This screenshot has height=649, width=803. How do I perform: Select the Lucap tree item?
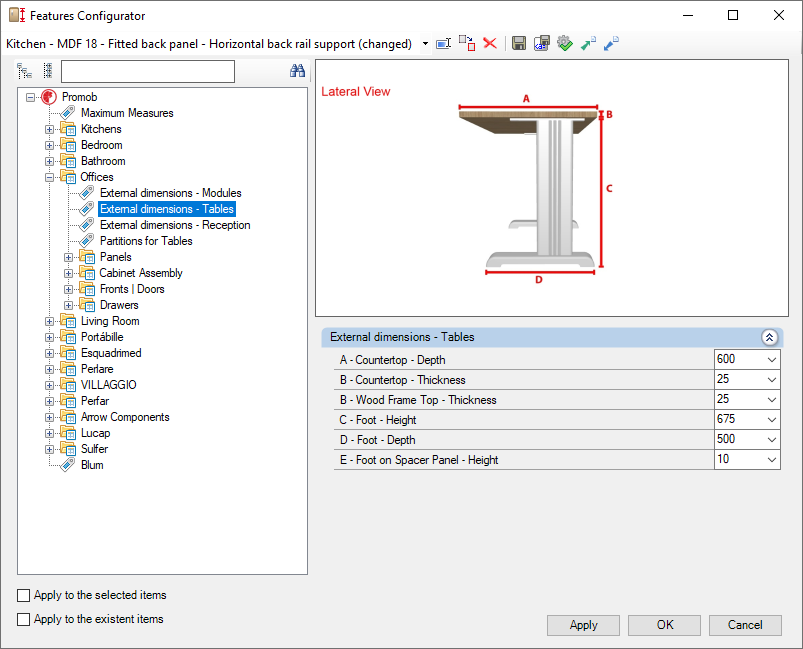95,433
